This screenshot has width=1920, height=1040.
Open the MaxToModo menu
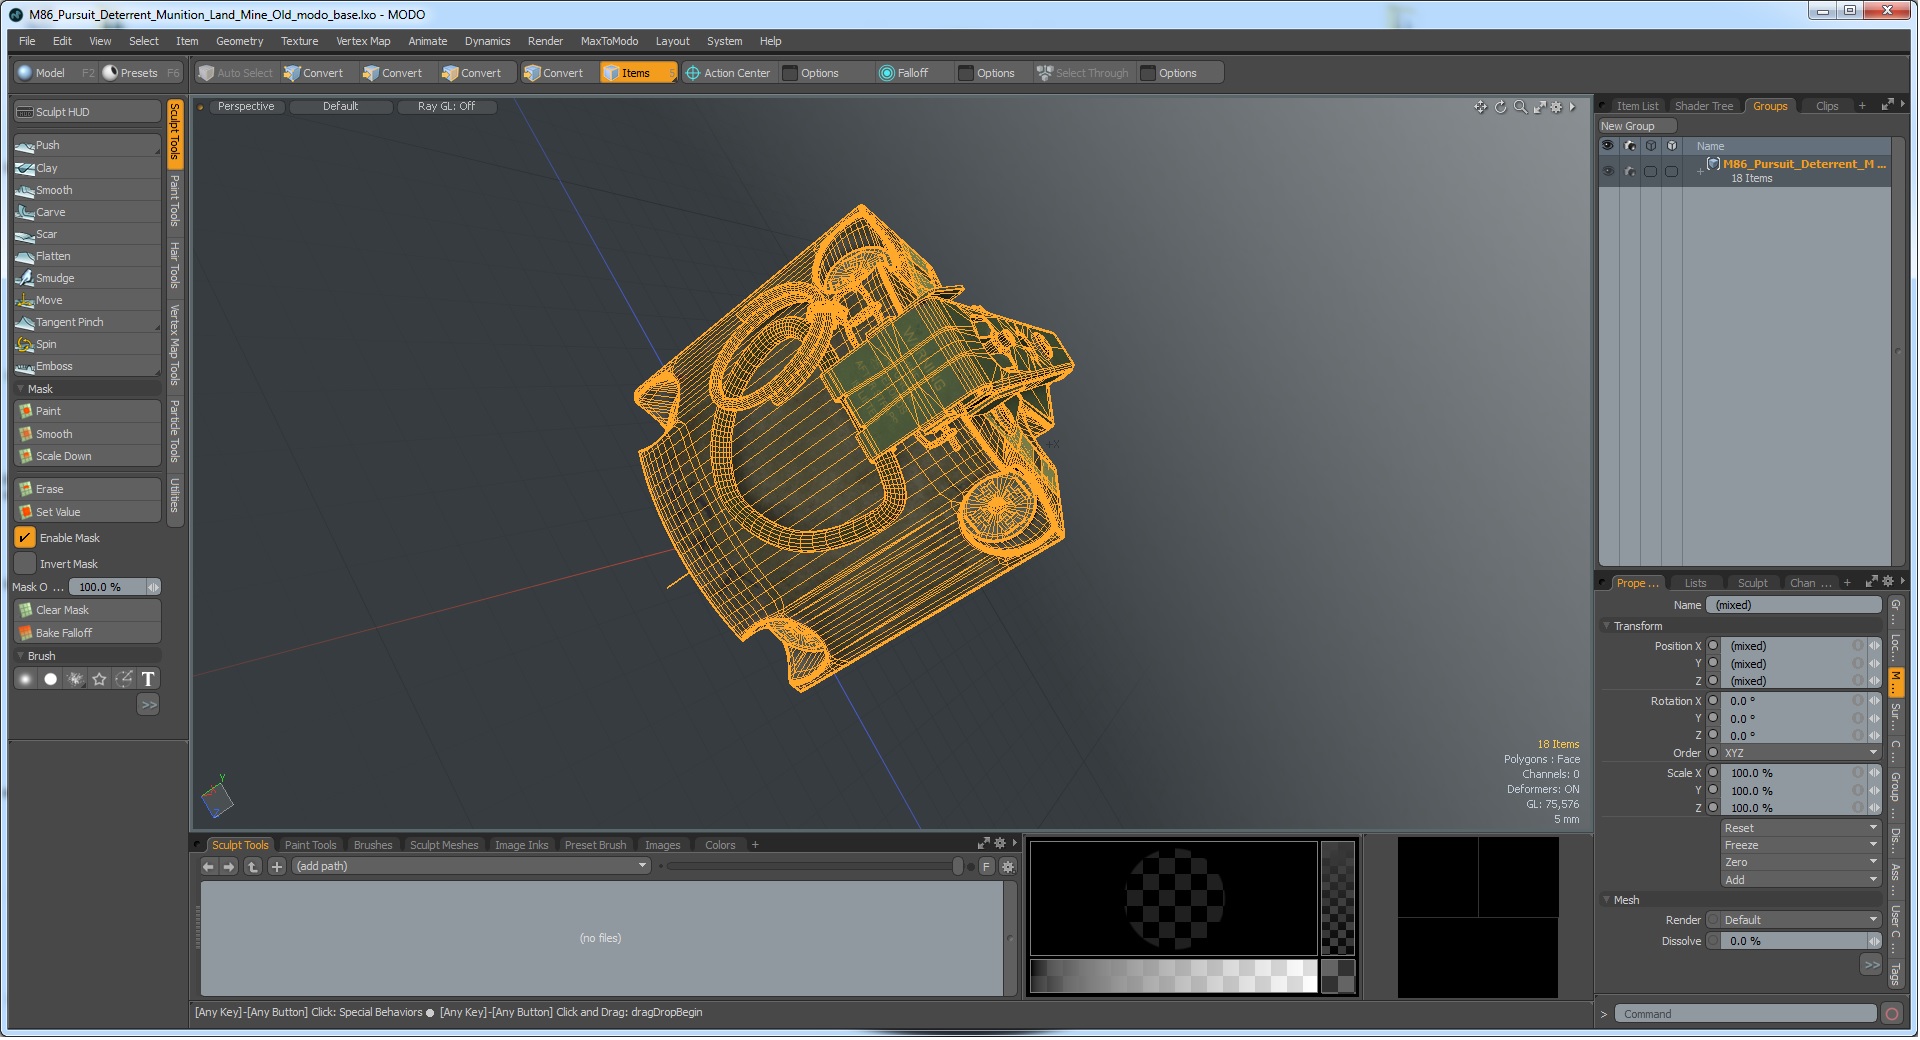pyautogui.click(x=609, y=41)
